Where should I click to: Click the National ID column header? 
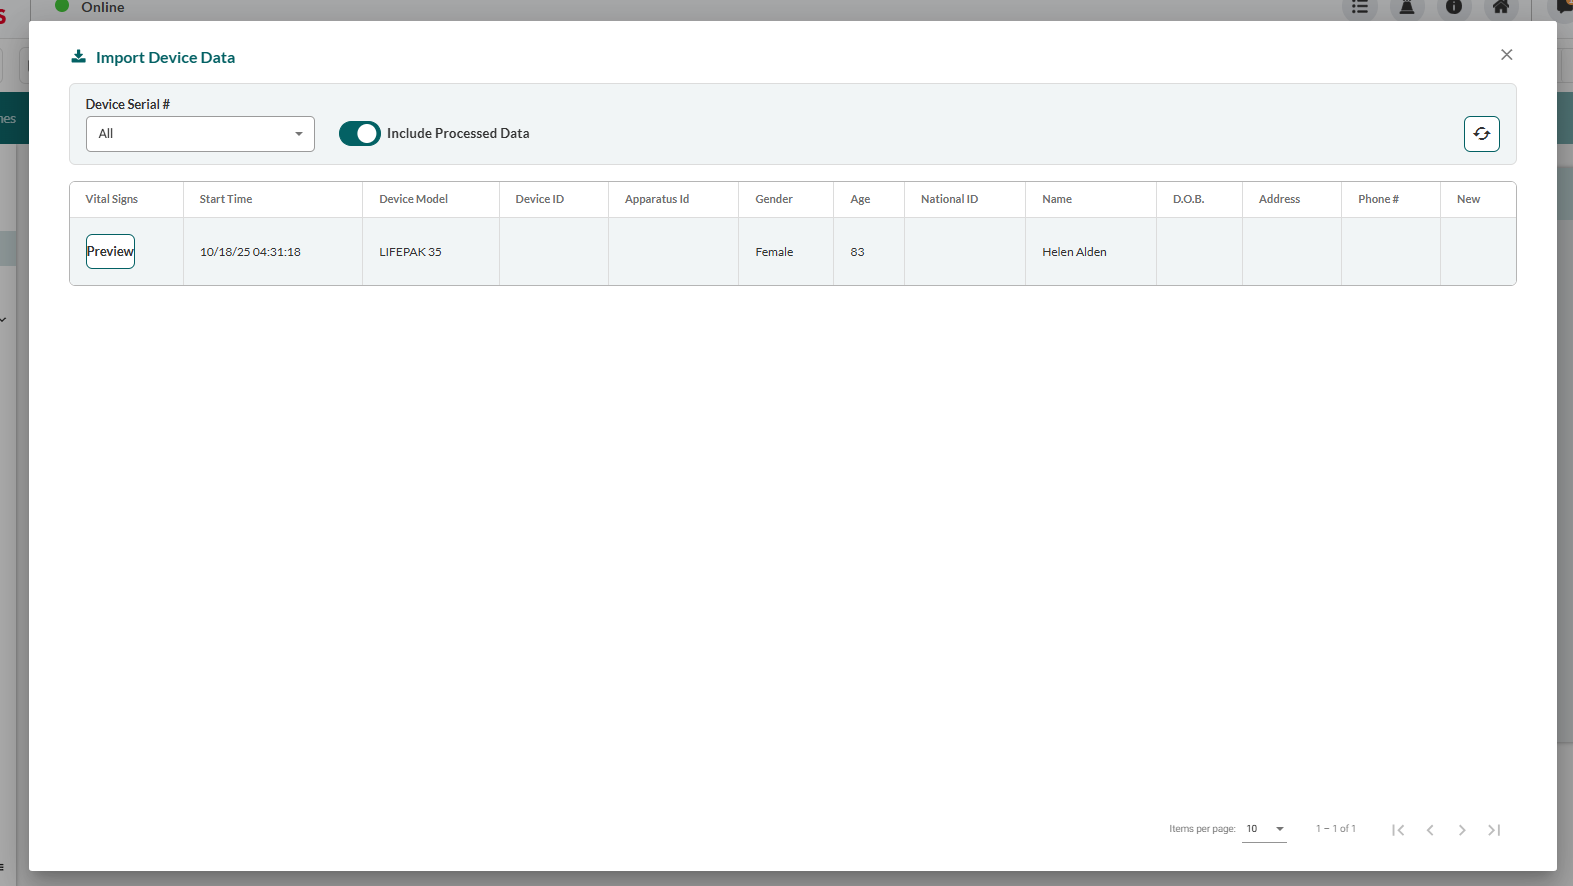(x=949, y=199)
